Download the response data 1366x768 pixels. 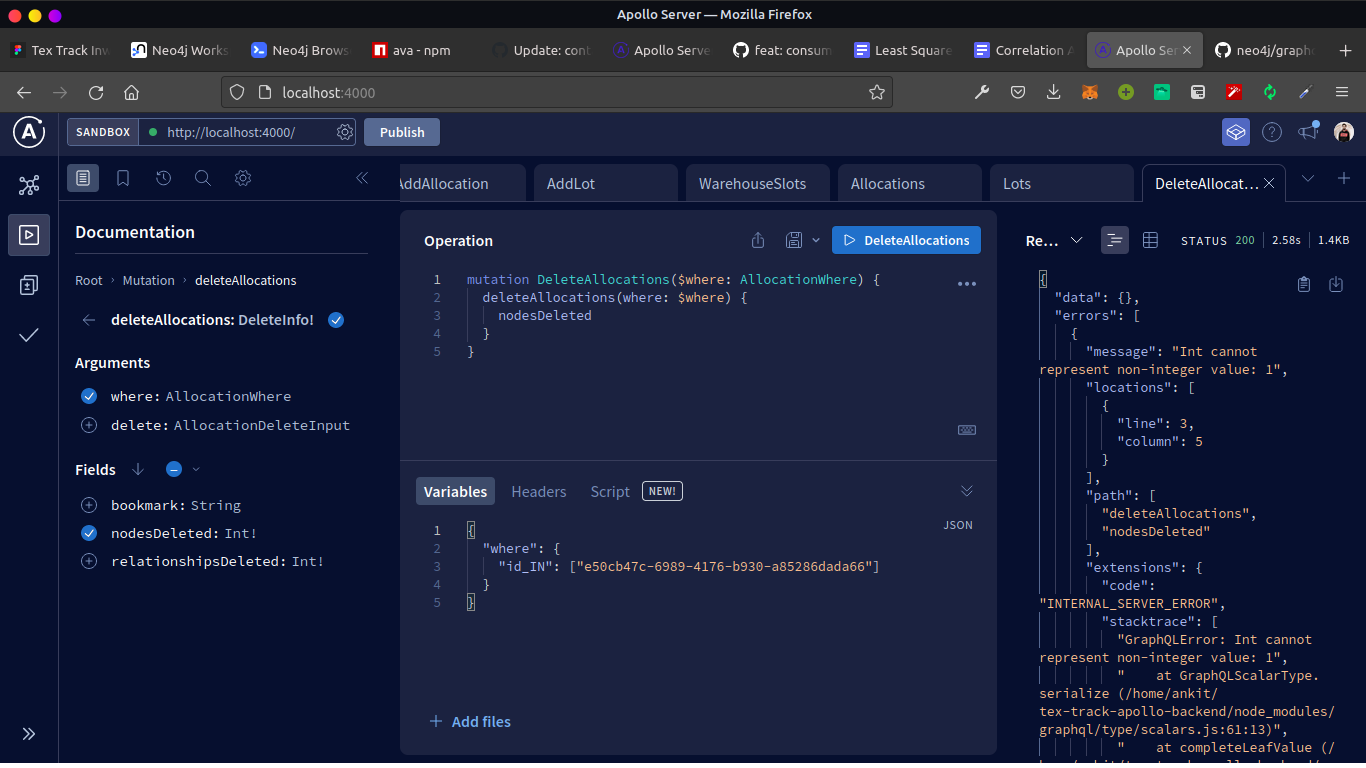(1336, 284)
